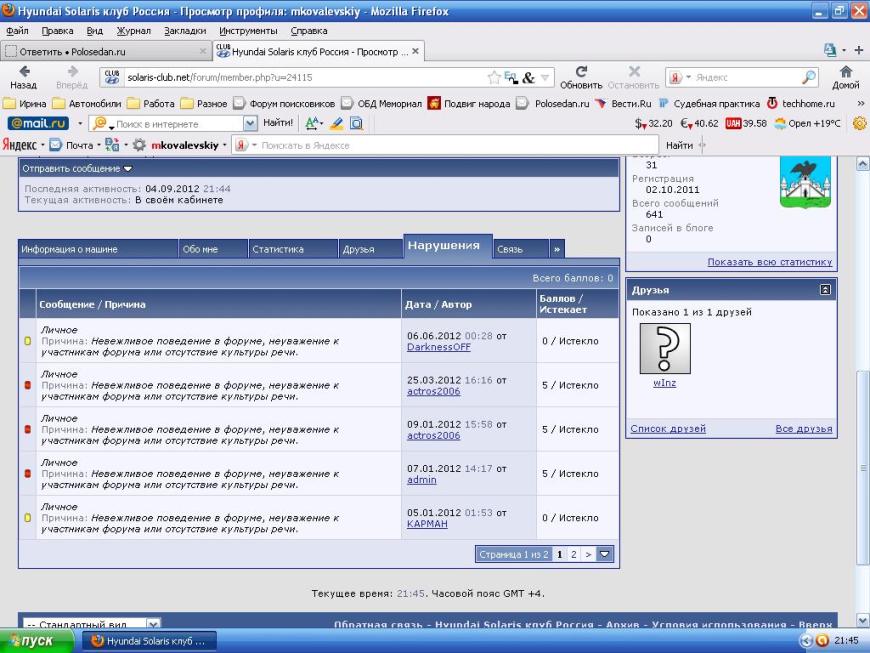Open the Закладки menu
This screenshot has width=870, height=653.
[184, 31]
